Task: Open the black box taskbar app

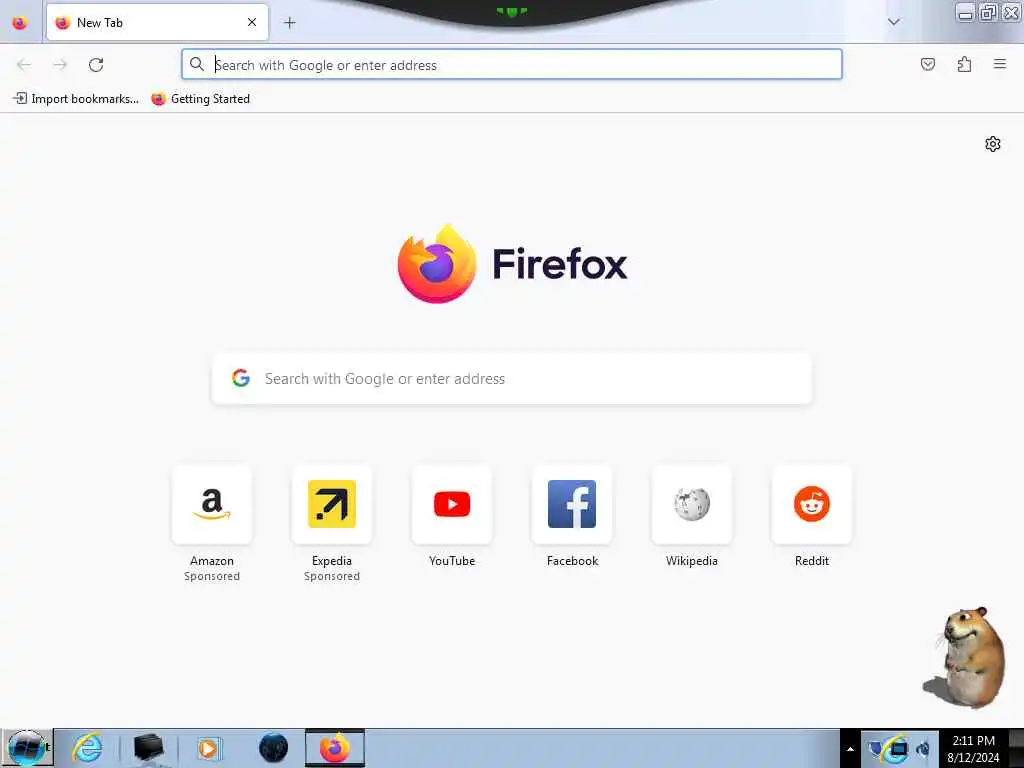Action: (148, 748)
